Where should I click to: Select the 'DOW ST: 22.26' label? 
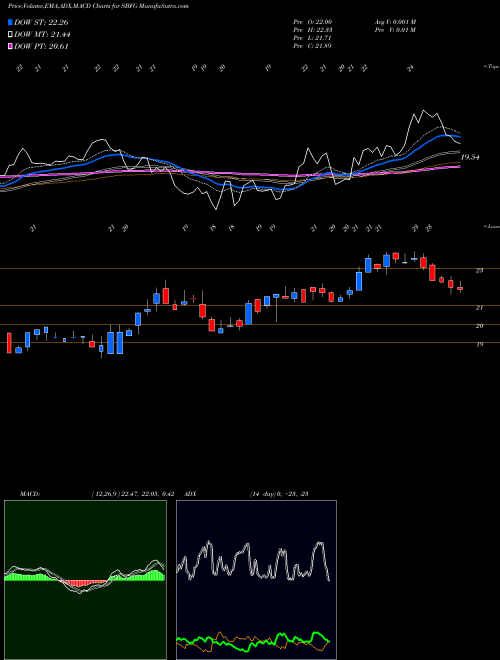coord(41,22)
